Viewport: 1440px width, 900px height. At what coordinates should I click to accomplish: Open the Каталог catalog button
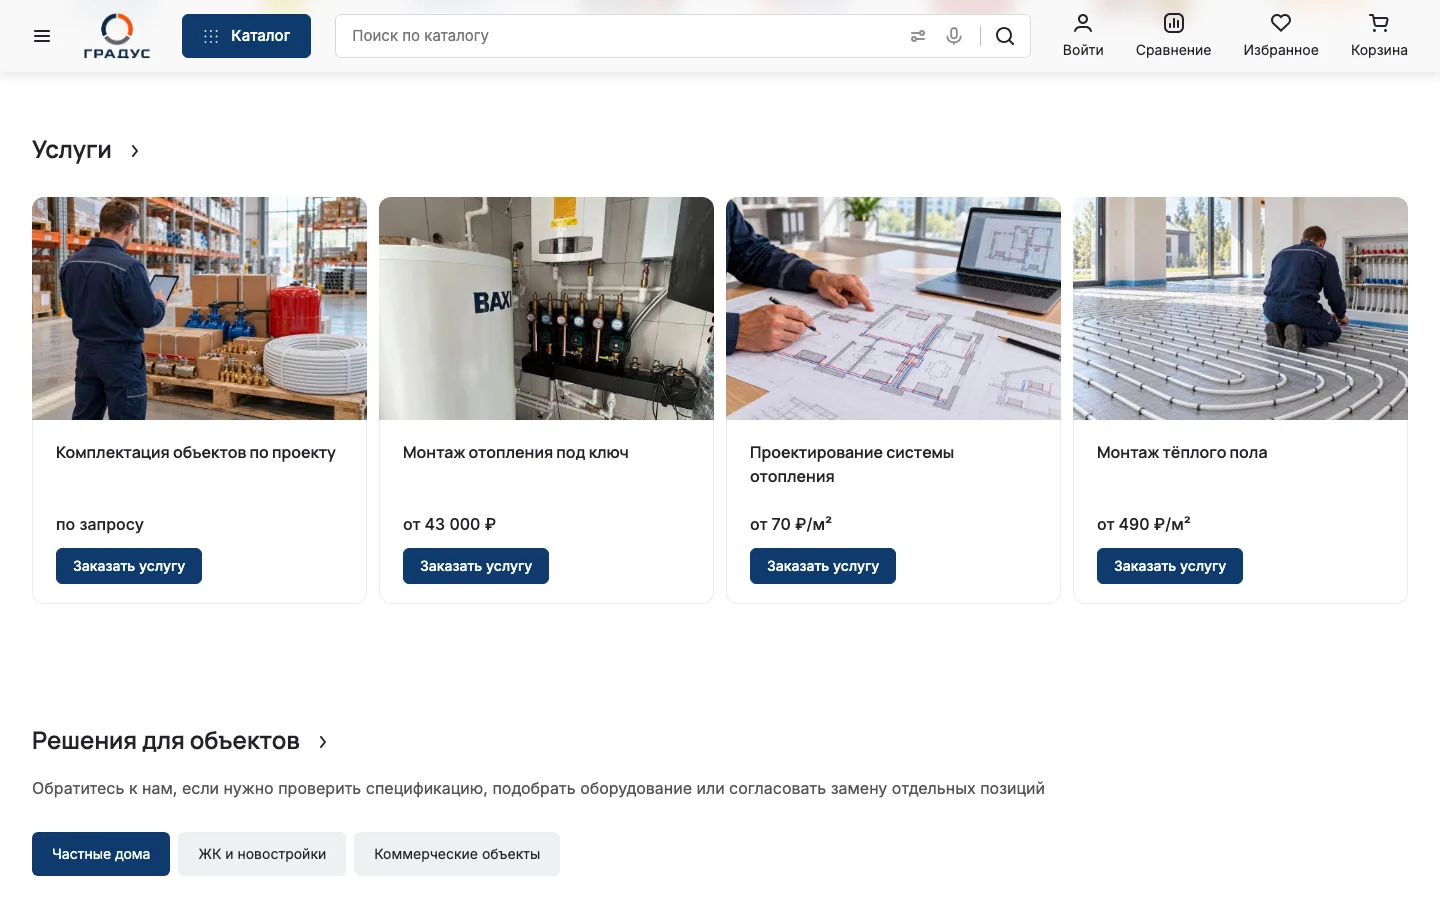click(246, 36)
